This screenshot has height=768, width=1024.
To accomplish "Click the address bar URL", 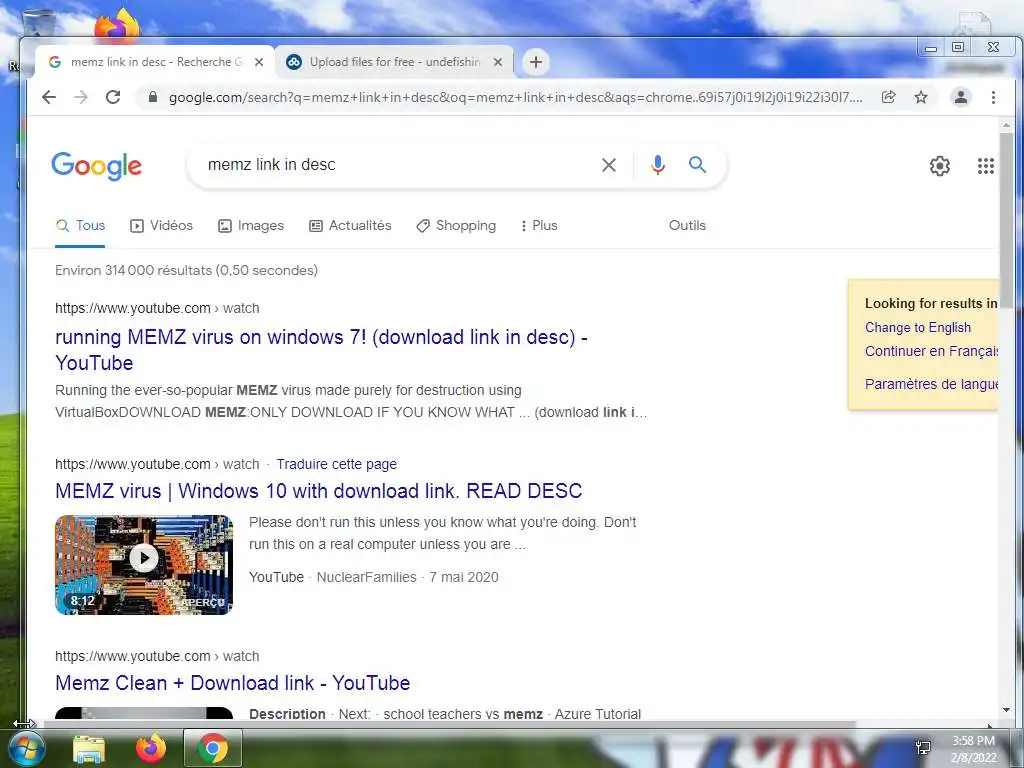I will [515, 97].
